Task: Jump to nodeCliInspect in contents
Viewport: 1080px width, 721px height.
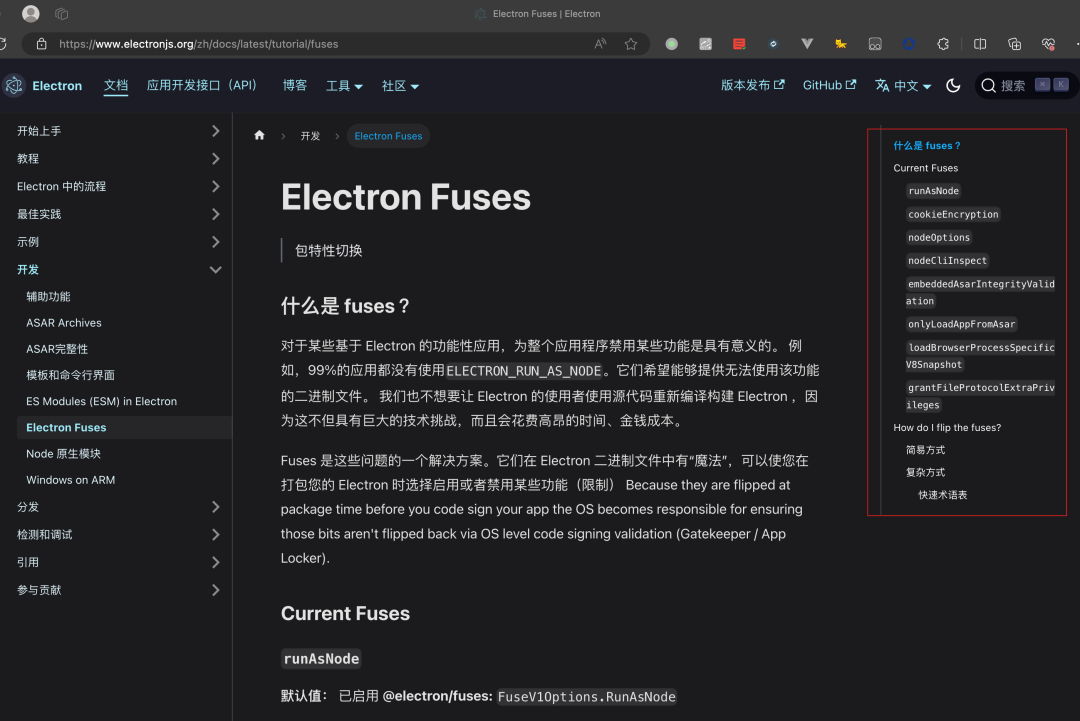Action: [x=947, y=261]
